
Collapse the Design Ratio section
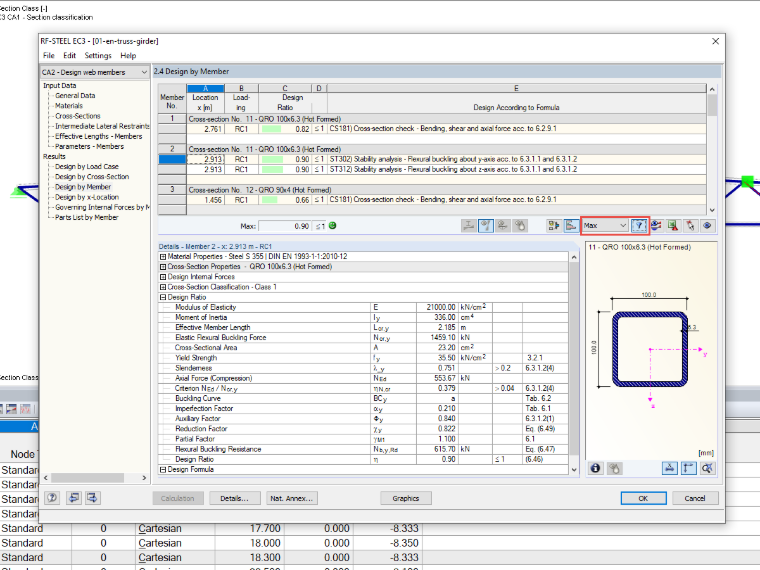coord(163,297)
